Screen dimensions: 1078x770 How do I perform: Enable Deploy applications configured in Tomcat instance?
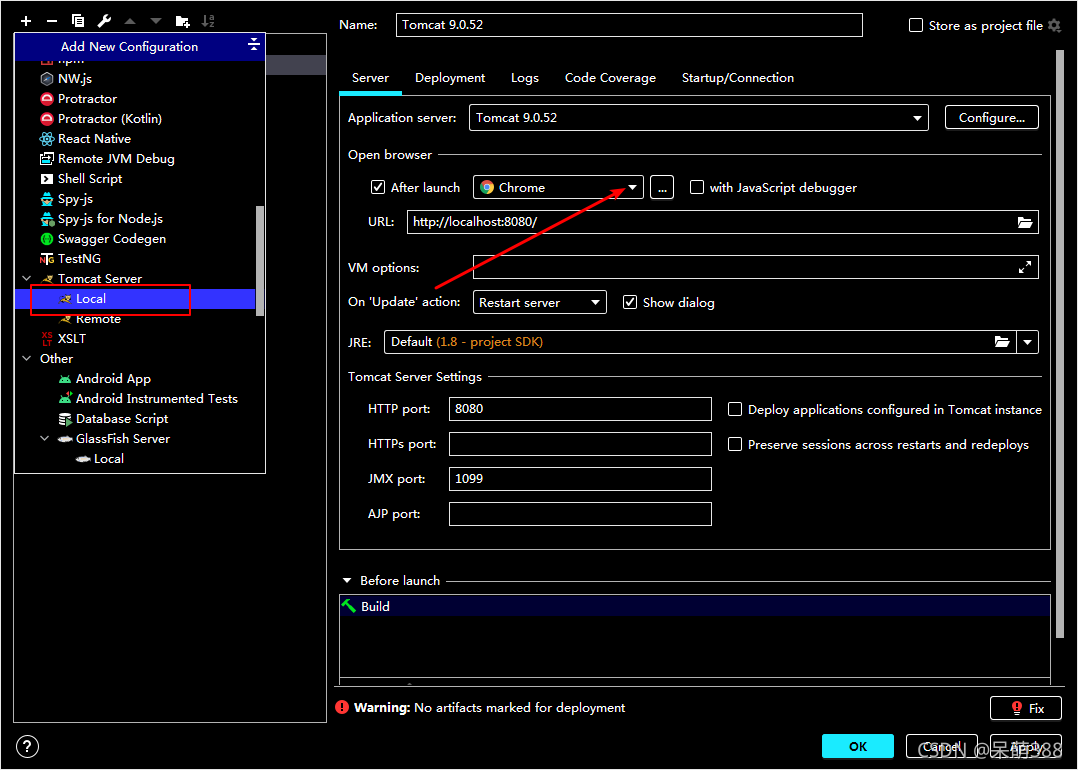pos(735,409)
